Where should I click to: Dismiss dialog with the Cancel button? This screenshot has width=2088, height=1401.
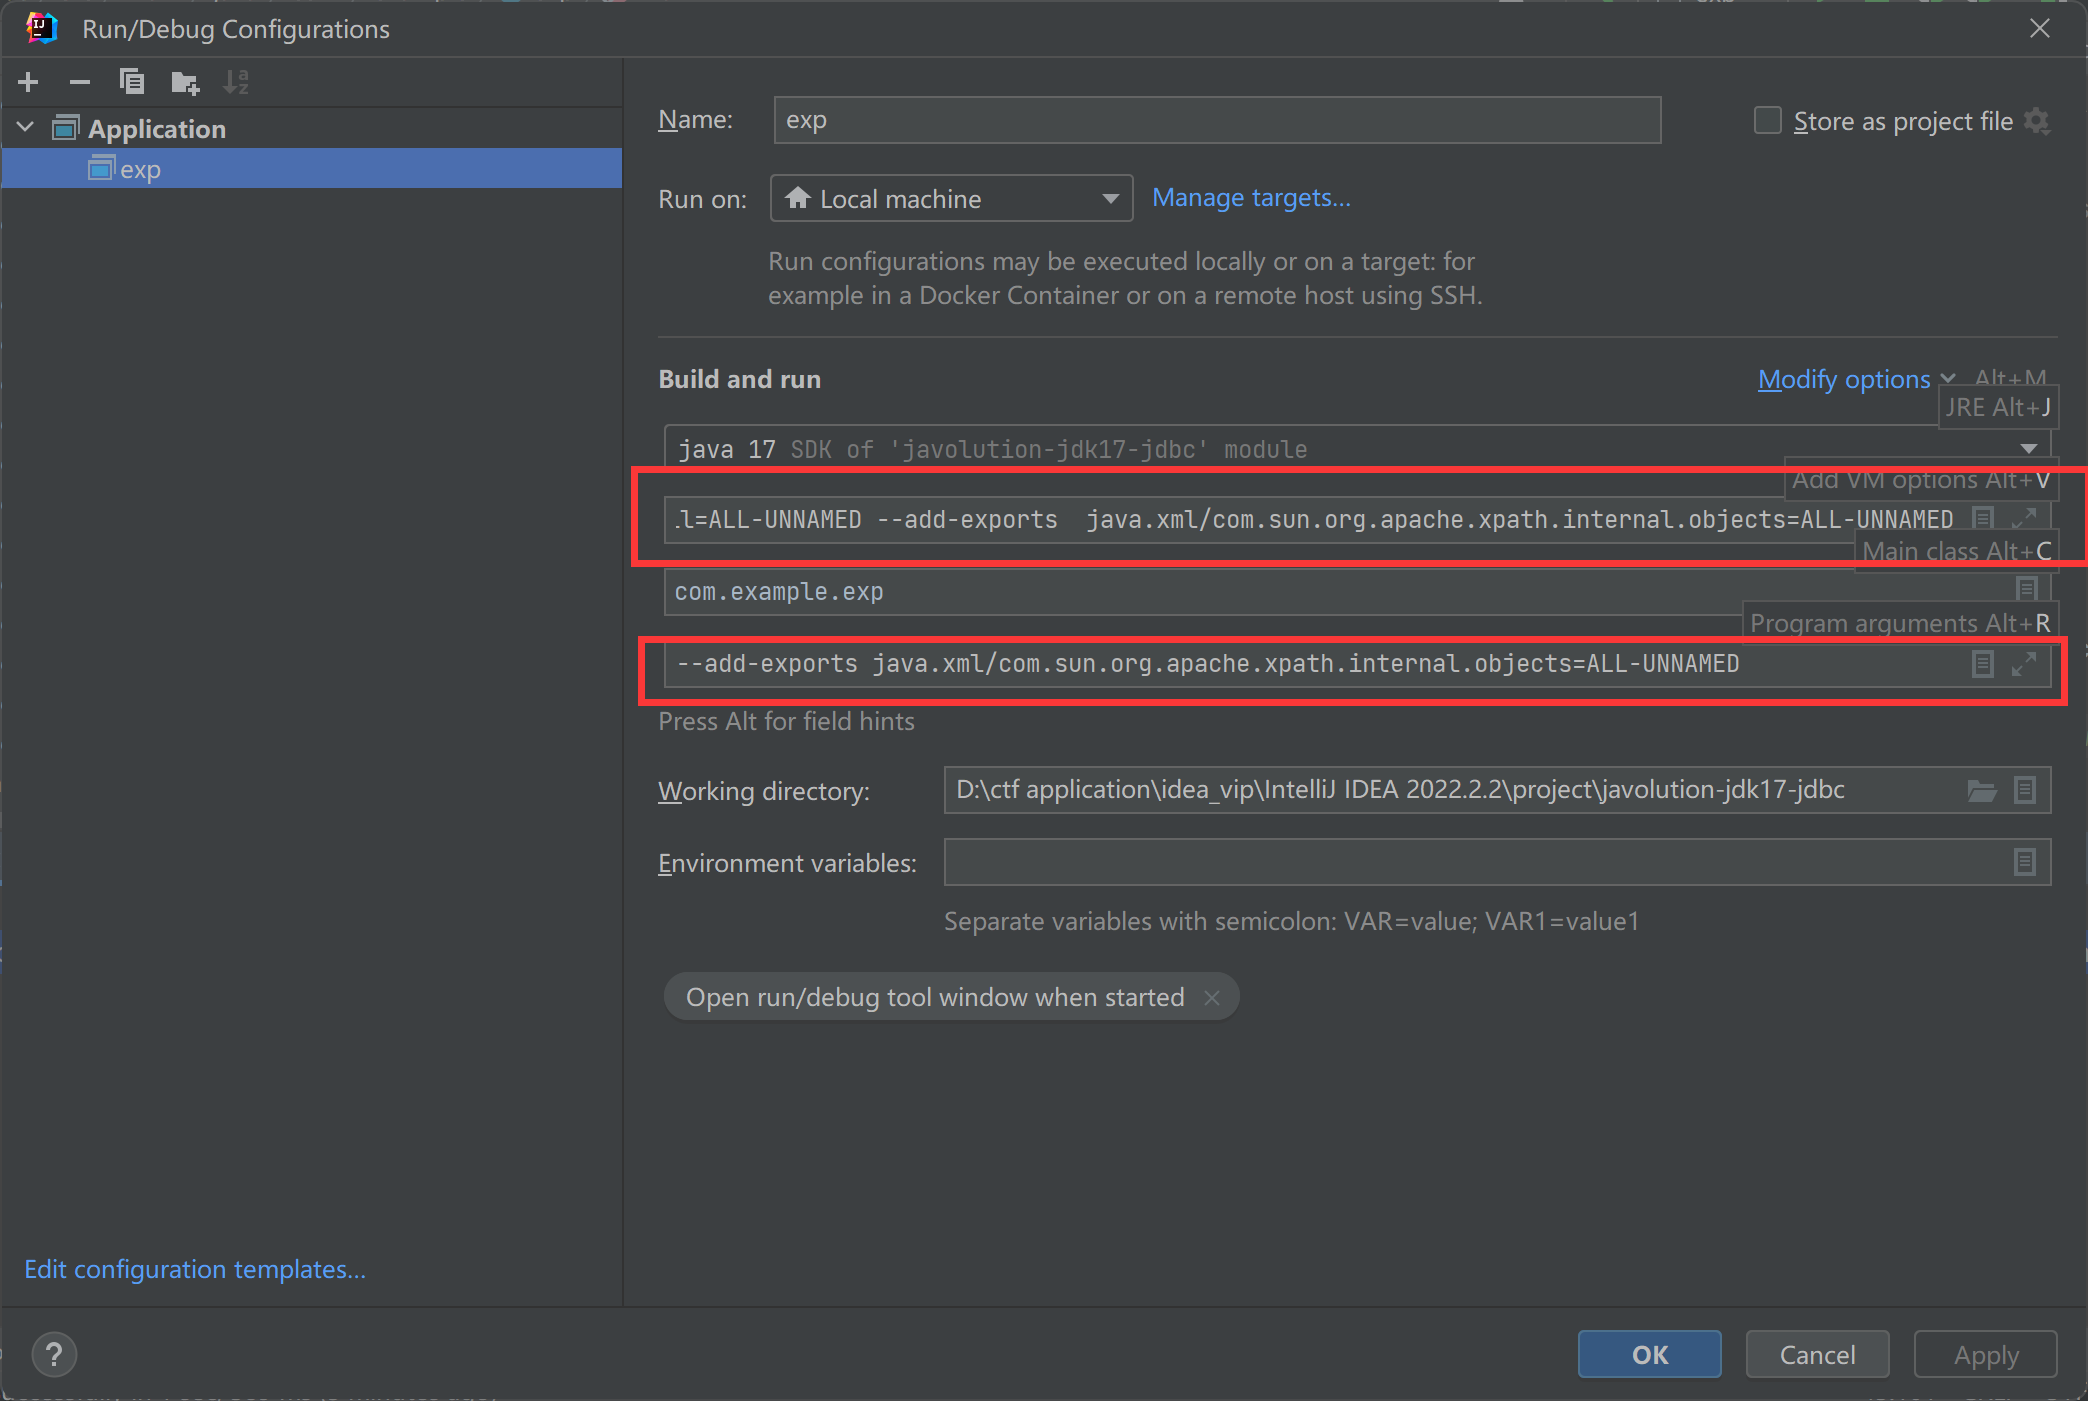pyautogui.click(x=1817, y=1354)
